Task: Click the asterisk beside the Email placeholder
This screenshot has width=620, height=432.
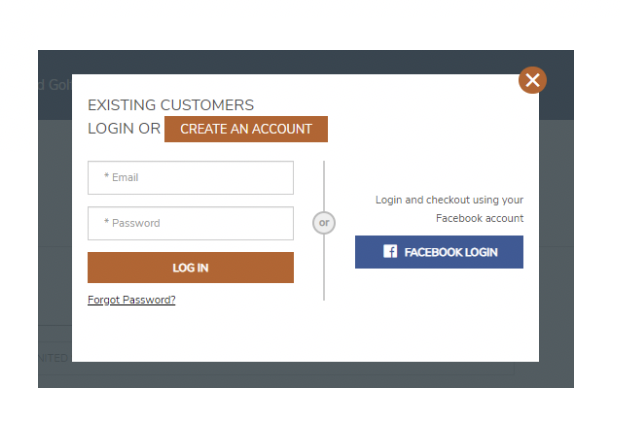Action: (x=106, y=176)
